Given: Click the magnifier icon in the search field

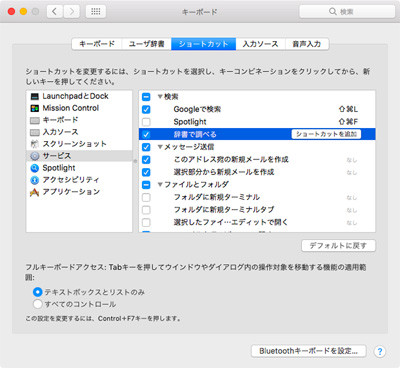Looking at the screenshot, I should click(332, 12).
